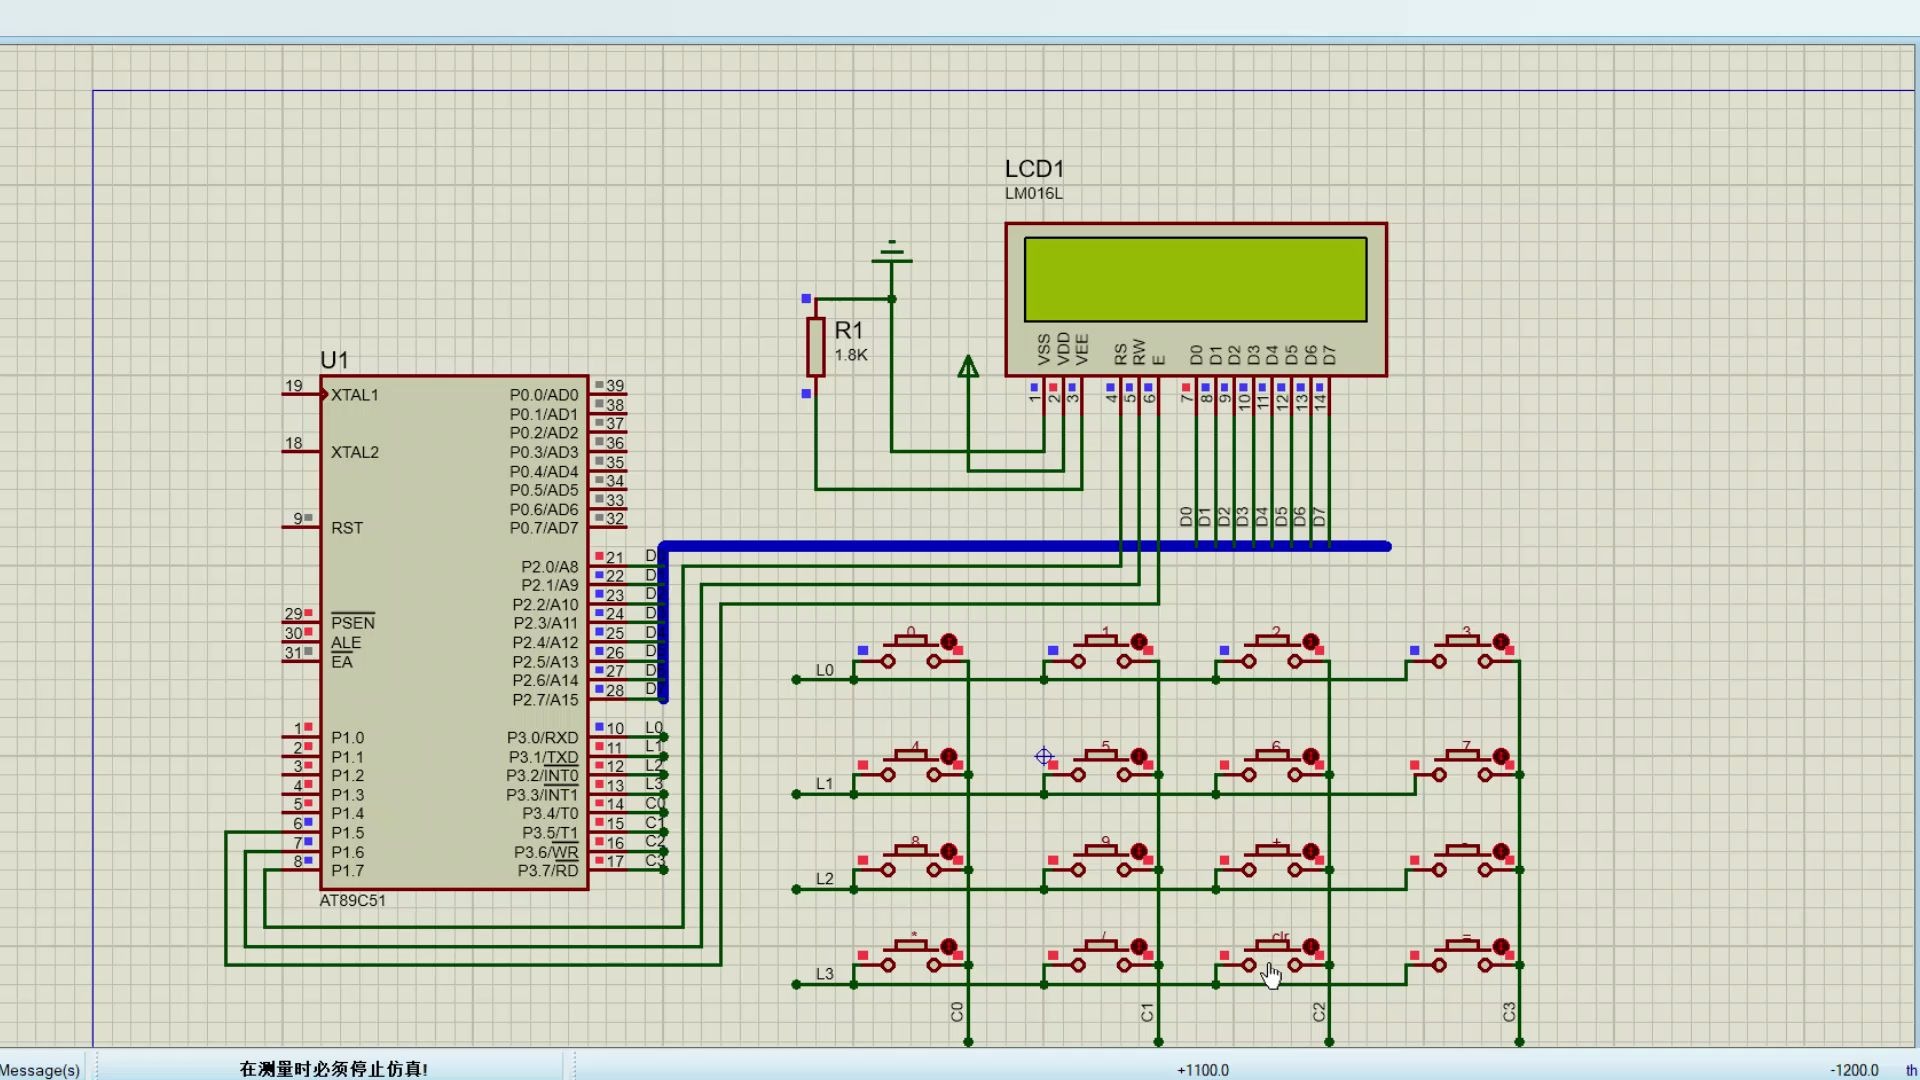Toggle the latch dot on asterisk key

pyautogui.click(x=949, y=947)
